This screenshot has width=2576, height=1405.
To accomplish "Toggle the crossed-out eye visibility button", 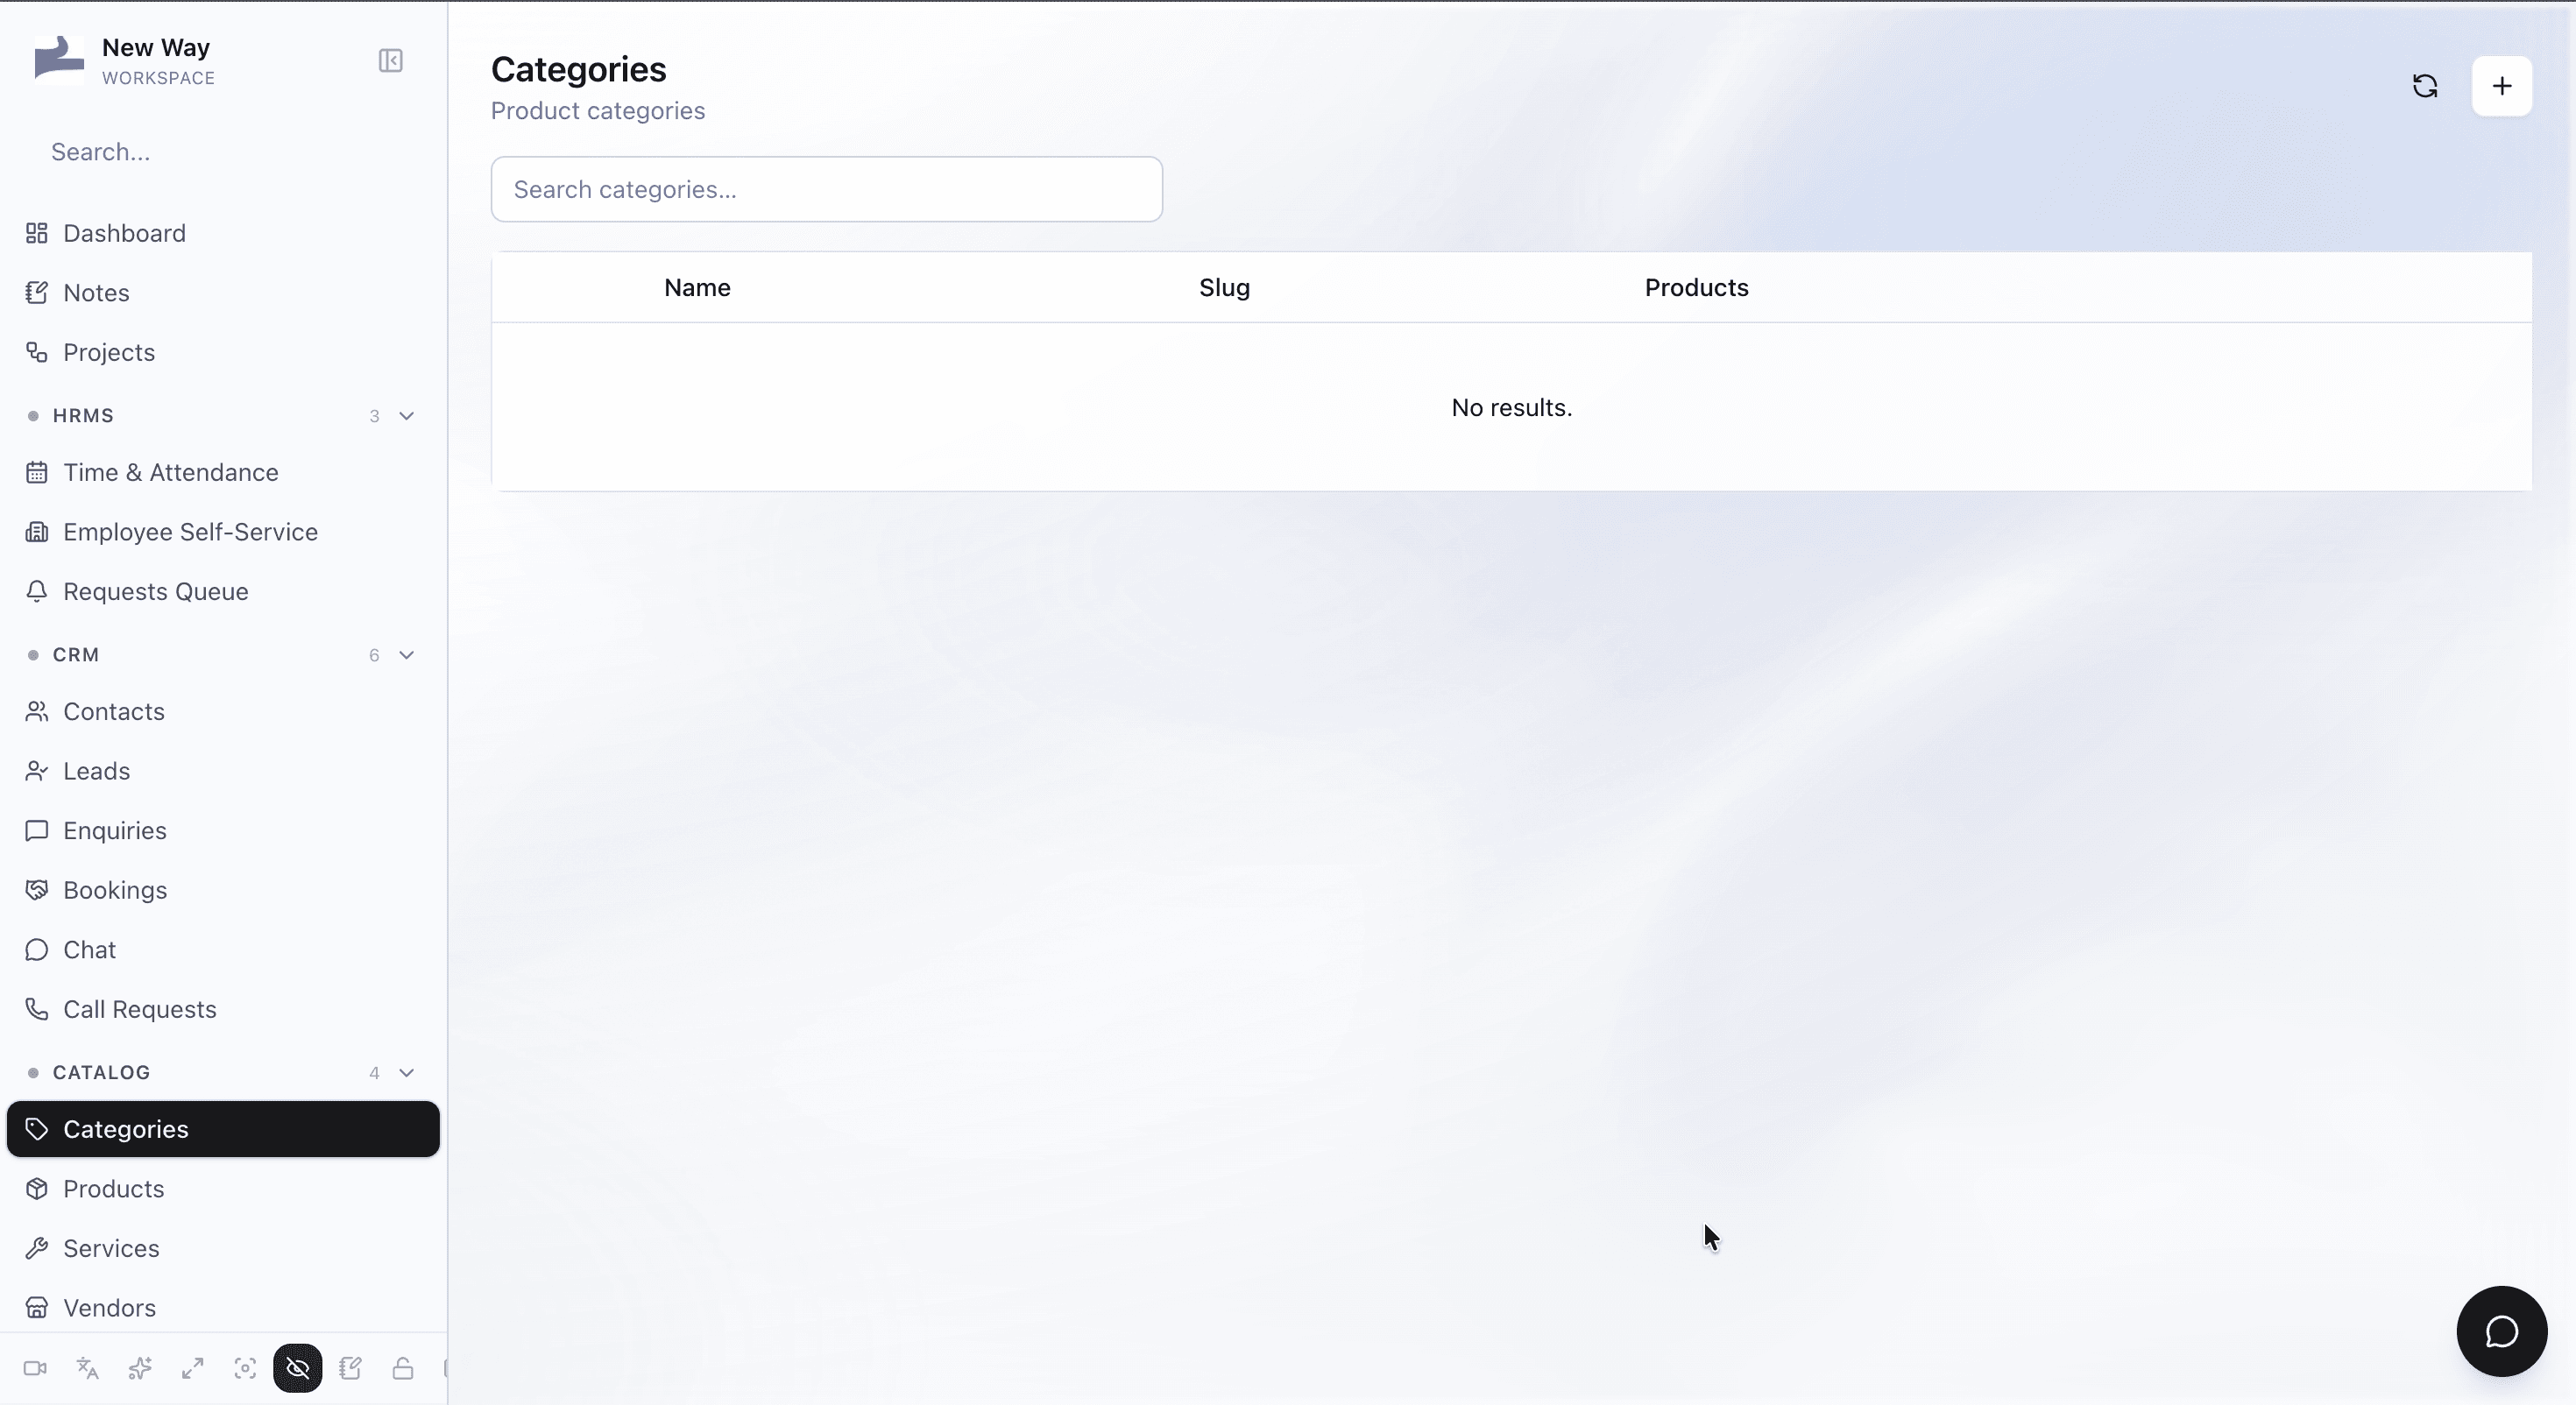I will point(298,1368).
